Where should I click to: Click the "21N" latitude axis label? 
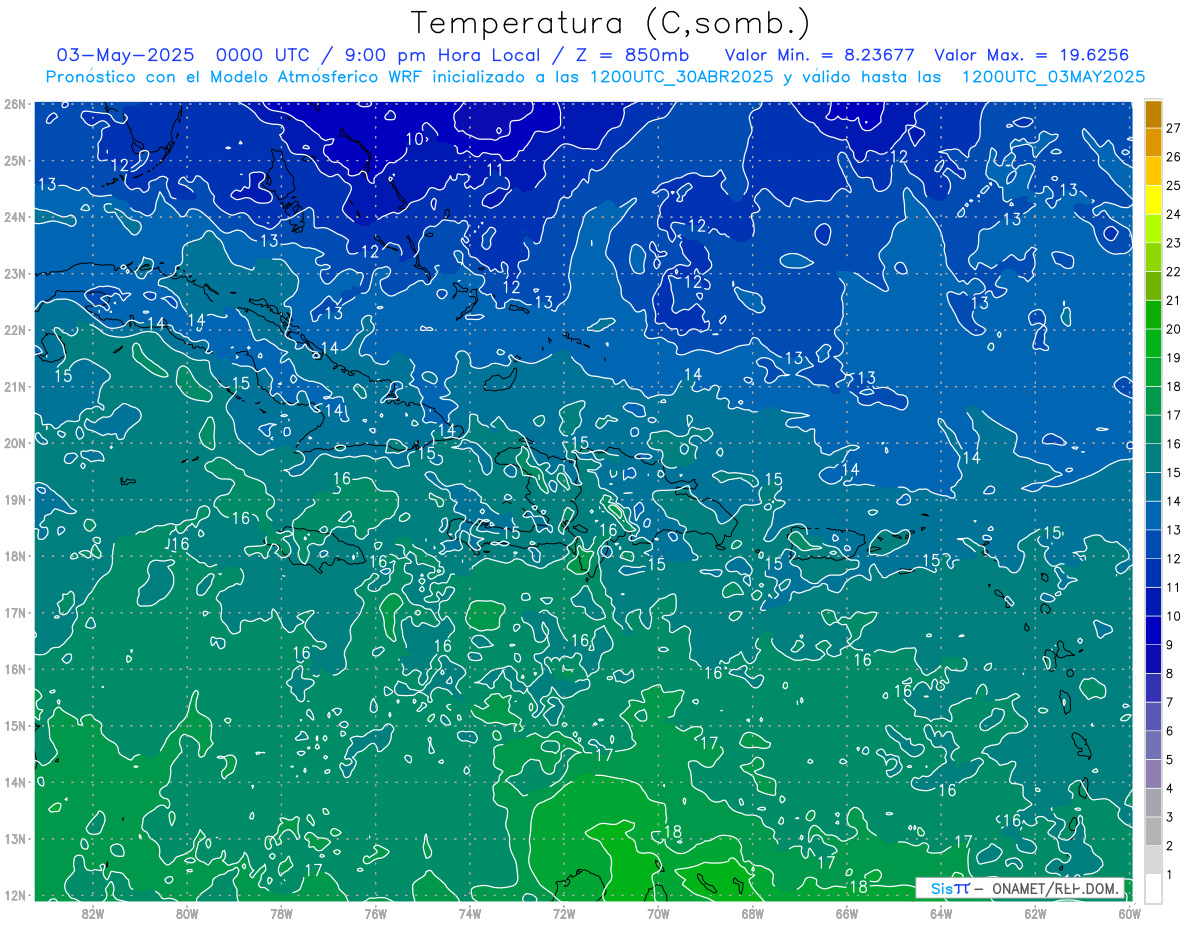click(14, 386)
